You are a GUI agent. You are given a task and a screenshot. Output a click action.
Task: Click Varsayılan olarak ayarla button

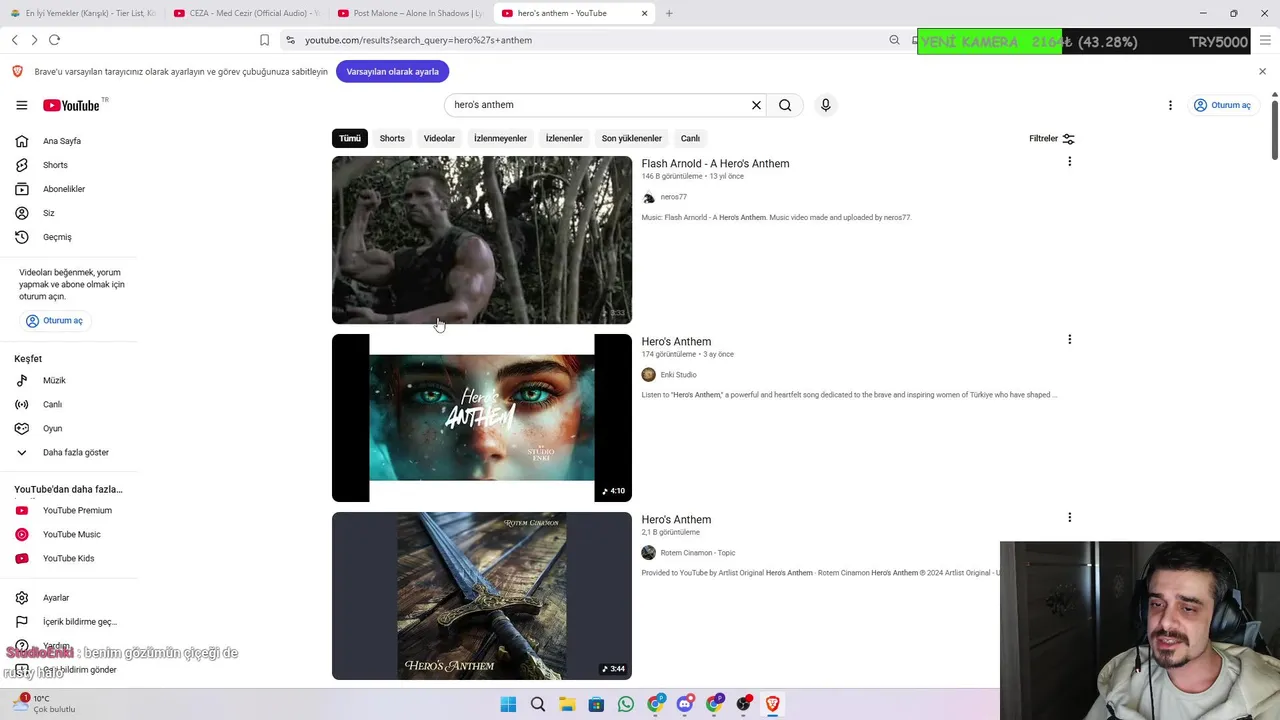point(392,71)
